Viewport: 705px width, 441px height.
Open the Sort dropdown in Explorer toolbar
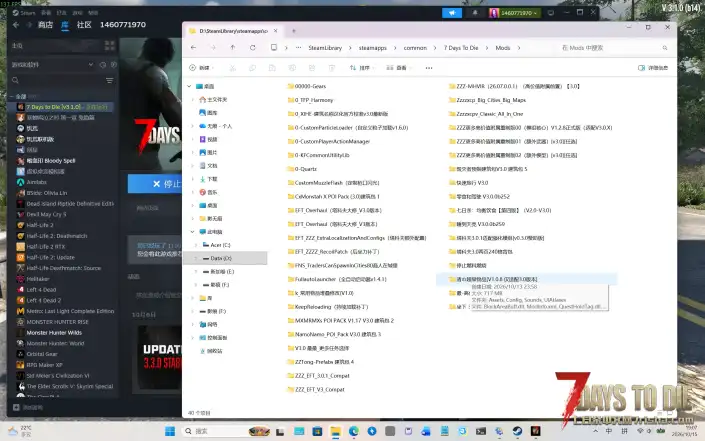tap(361, 68)
